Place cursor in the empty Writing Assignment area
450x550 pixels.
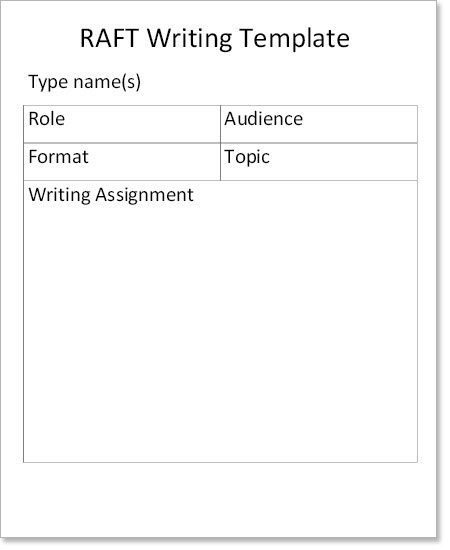[x=220, y=333]
